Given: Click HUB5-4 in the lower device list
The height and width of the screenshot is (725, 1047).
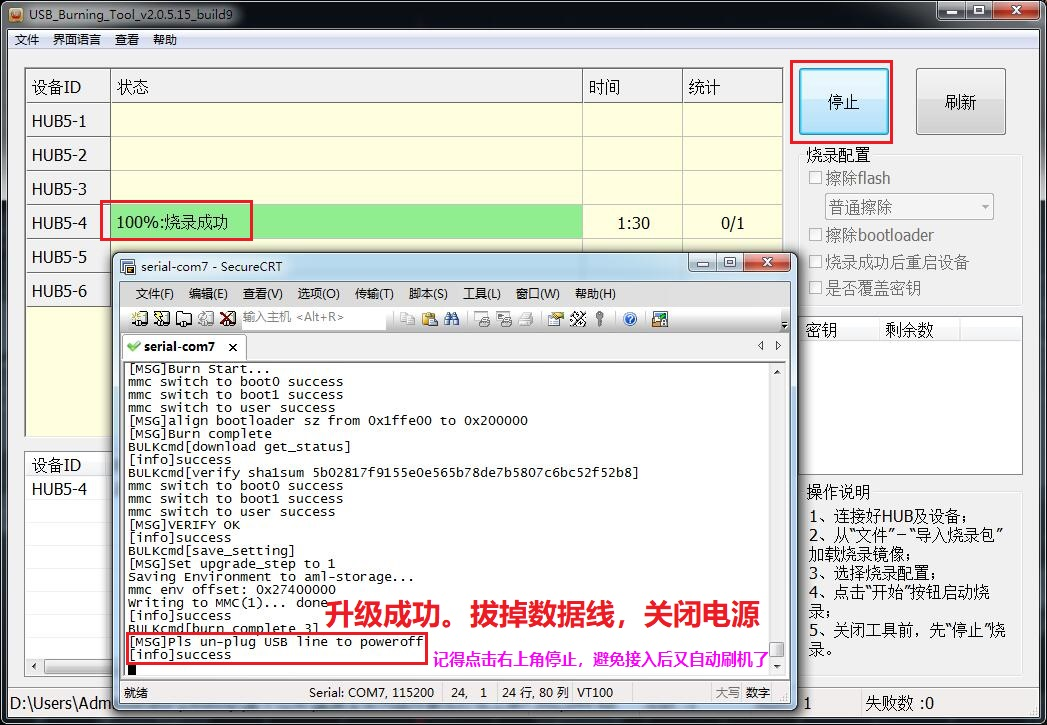Looking at the screenshot, I should (x=59, y=489).
